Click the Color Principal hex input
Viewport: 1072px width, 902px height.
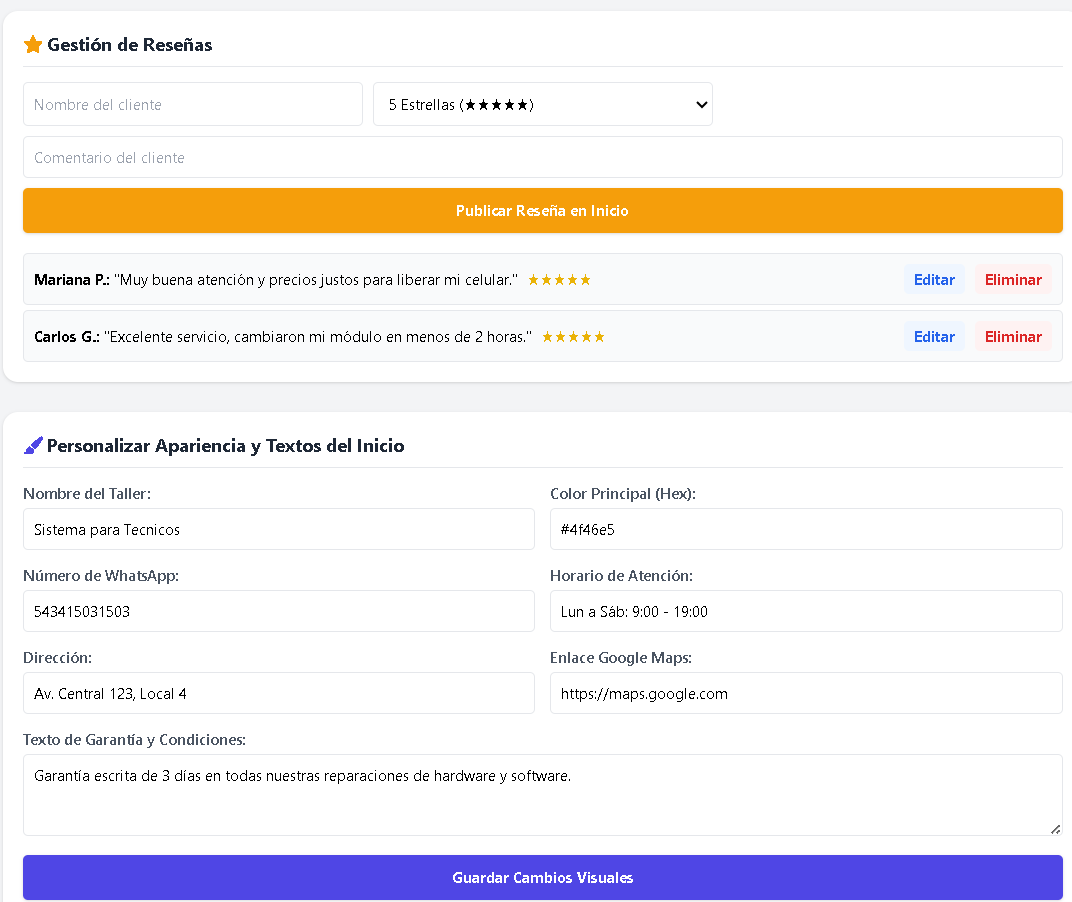click(806, 529)
